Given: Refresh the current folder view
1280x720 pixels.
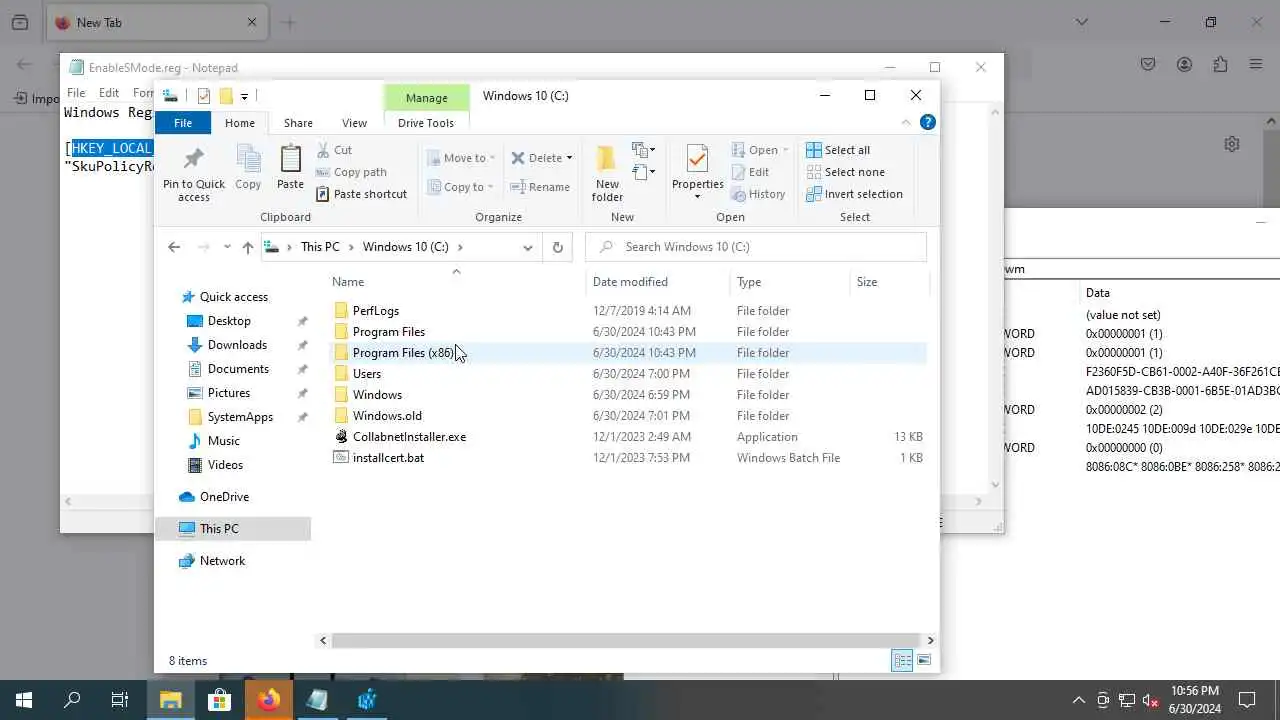Looking at the screenshot, I should click(x=557, y=247).
